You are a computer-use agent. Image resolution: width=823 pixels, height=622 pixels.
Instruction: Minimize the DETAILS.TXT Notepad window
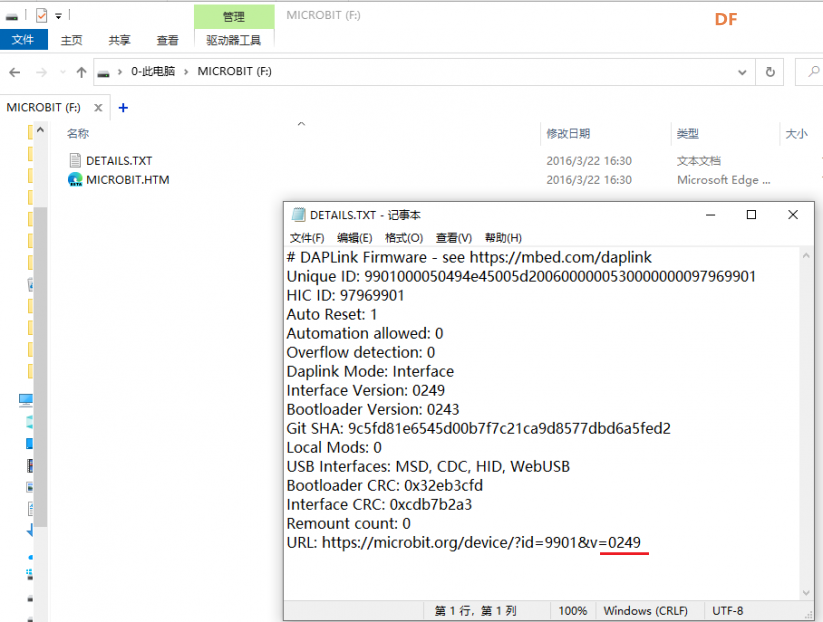click(x=711, y=215)
